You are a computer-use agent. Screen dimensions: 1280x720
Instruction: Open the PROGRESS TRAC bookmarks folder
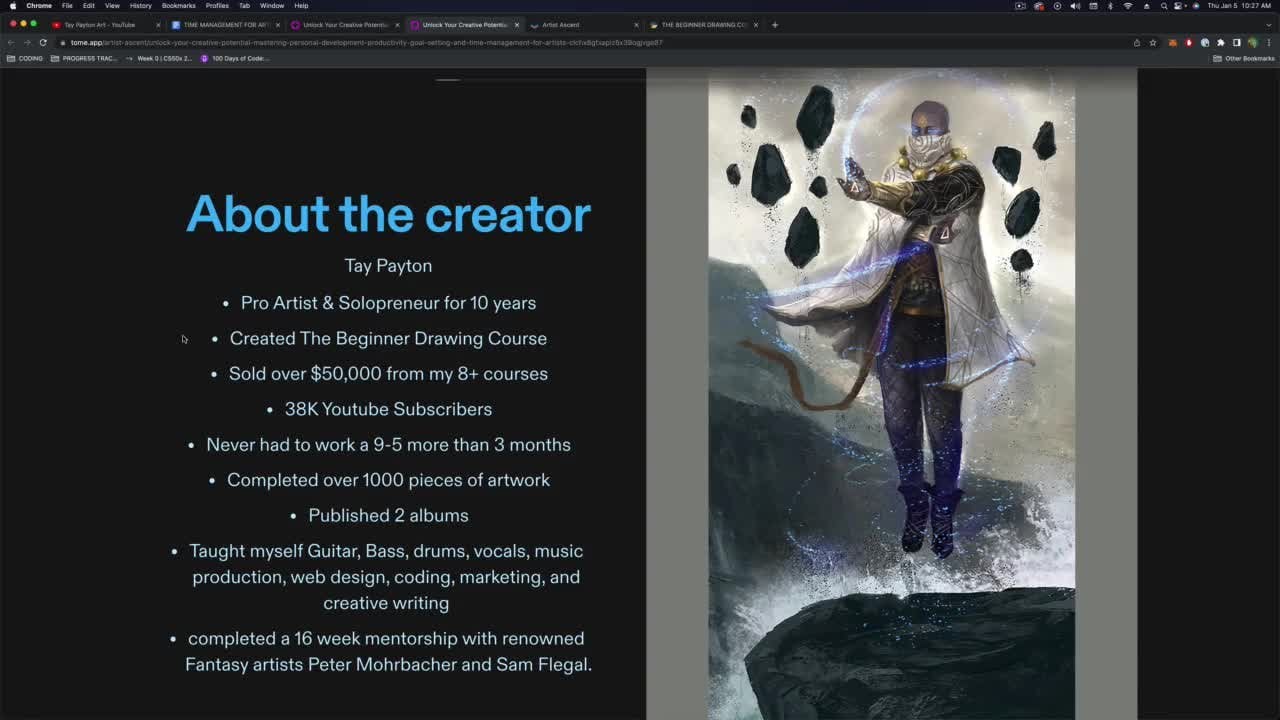point(84,58)
